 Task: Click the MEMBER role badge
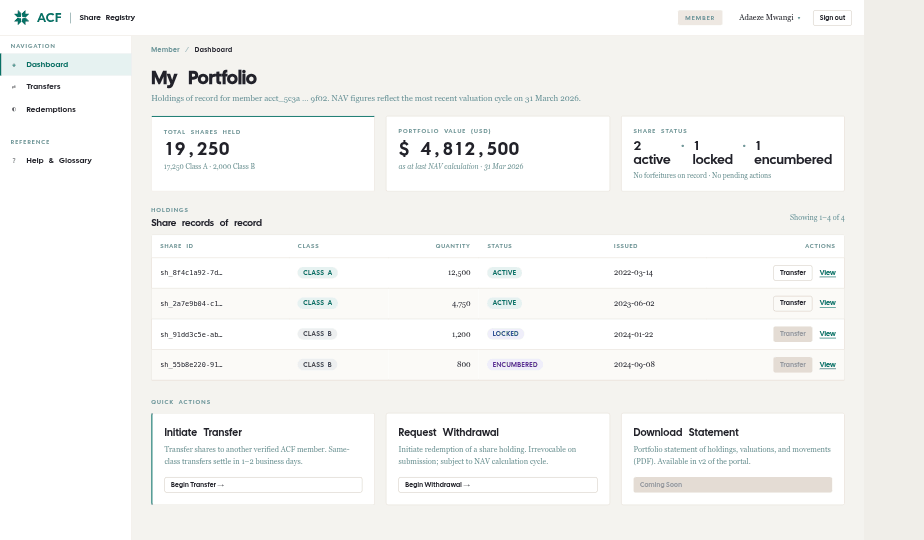coord(699,18)
